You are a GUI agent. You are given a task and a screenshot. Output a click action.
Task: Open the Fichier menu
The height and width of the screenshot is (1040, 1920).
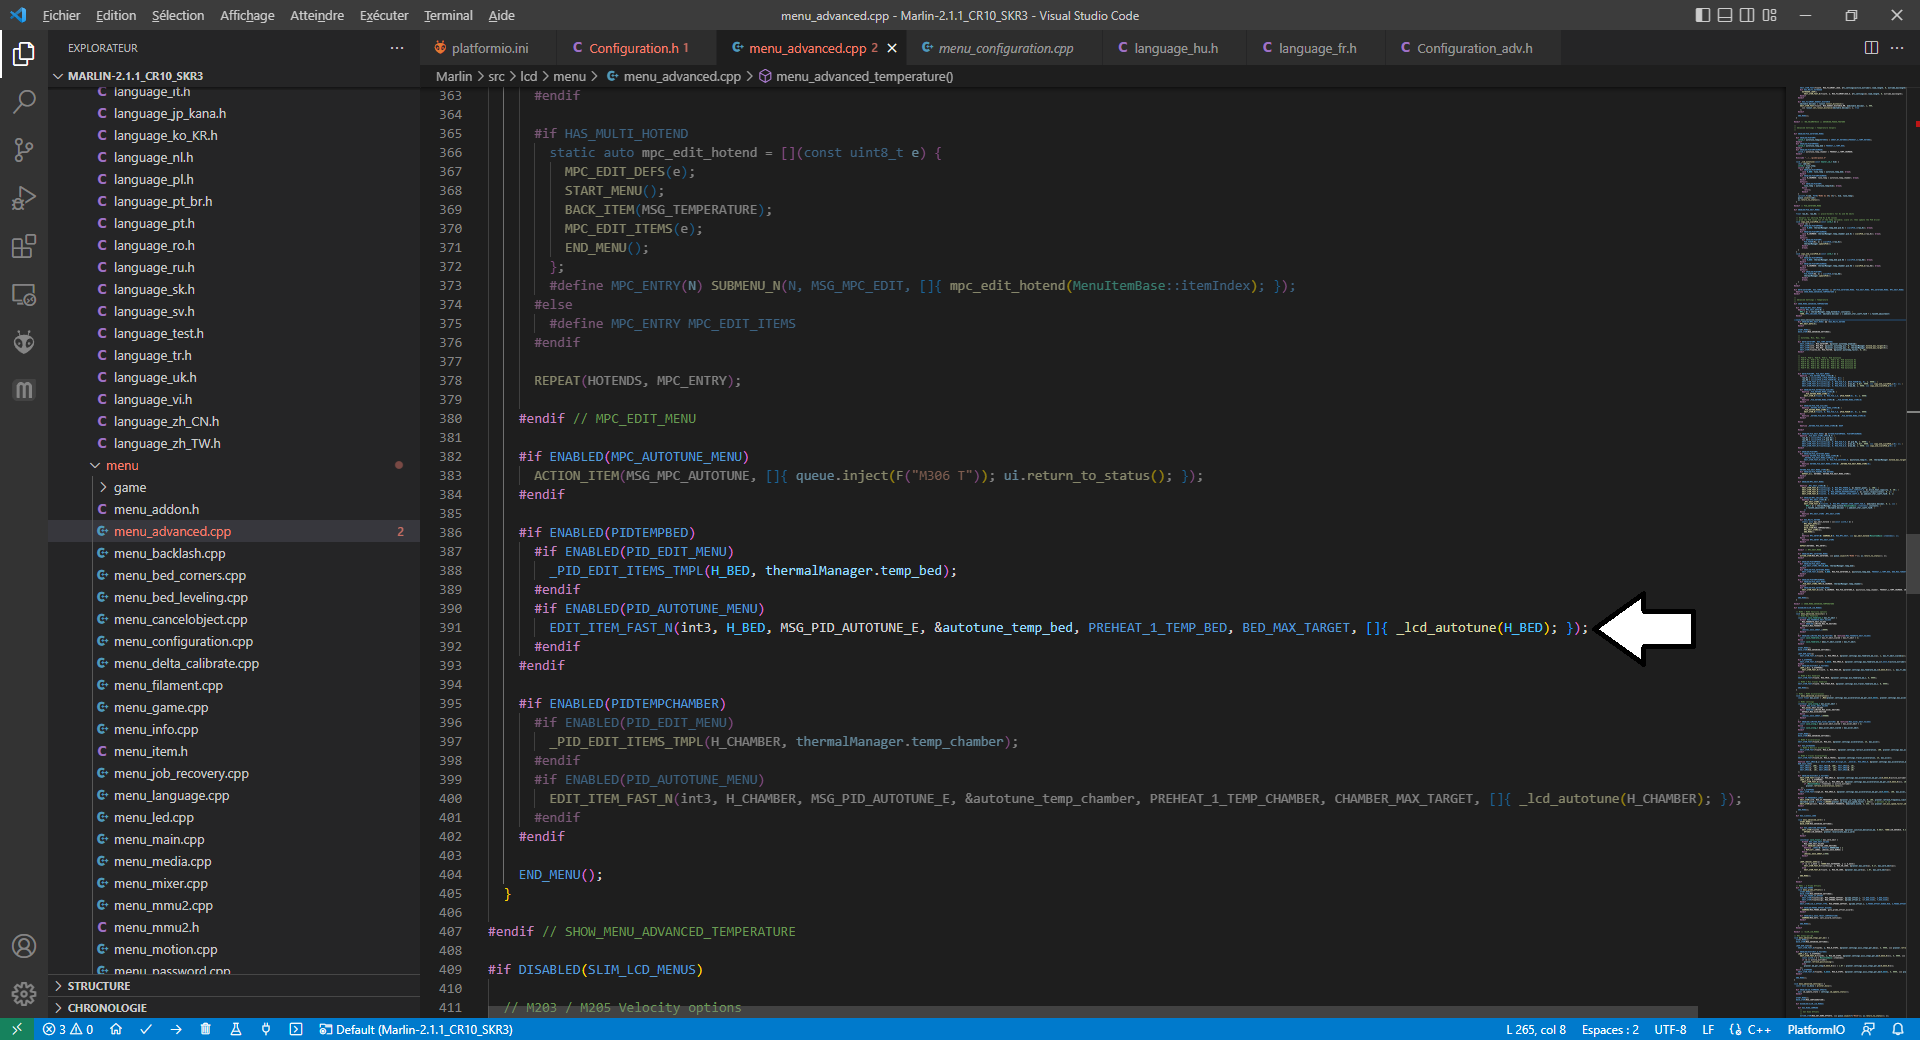point(61,15)
